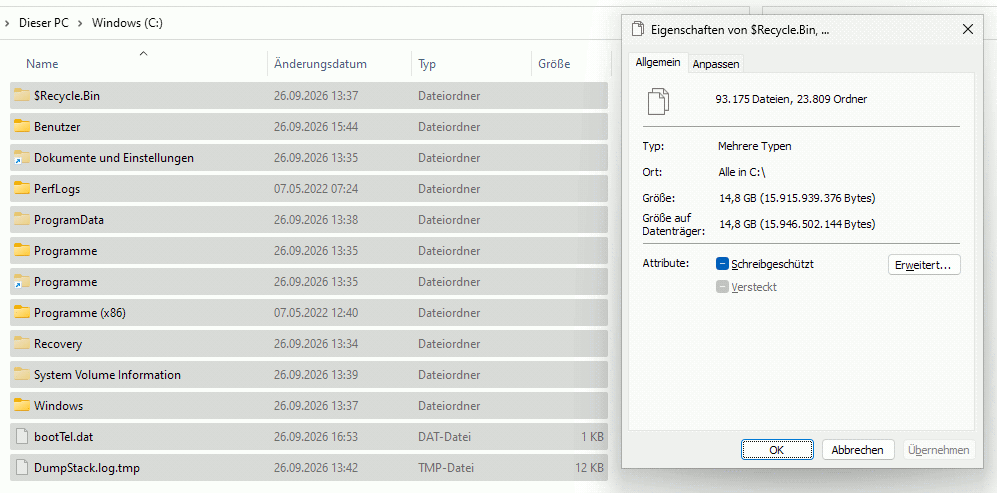Click the DumpStack.log.tmp file icon

coord(22,468)
